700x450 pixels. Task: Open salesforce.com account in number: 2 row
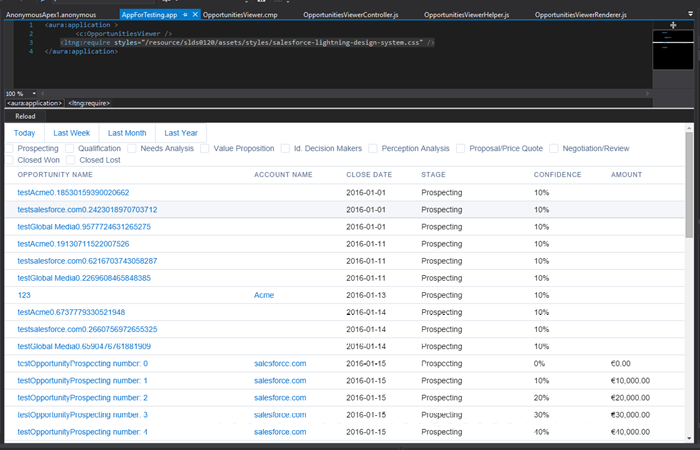coord(280,398)
